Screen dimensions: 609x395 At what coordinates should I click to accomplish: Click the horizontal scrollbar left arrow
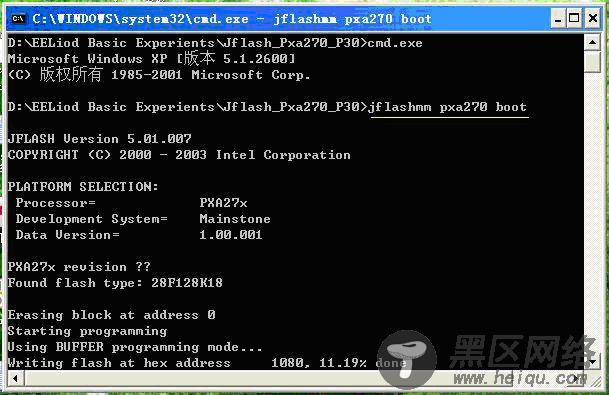[x=15, y=378]
